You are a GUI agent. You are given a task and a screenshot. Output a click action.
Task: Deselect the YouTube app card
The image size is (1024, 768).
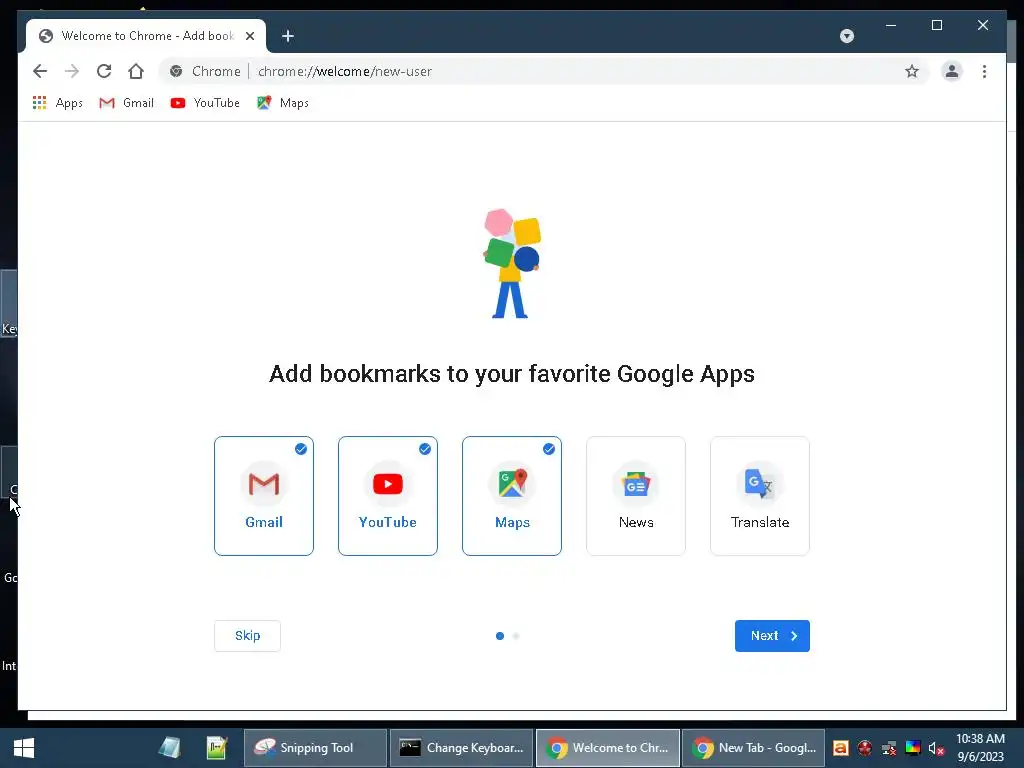click(388, 496)
